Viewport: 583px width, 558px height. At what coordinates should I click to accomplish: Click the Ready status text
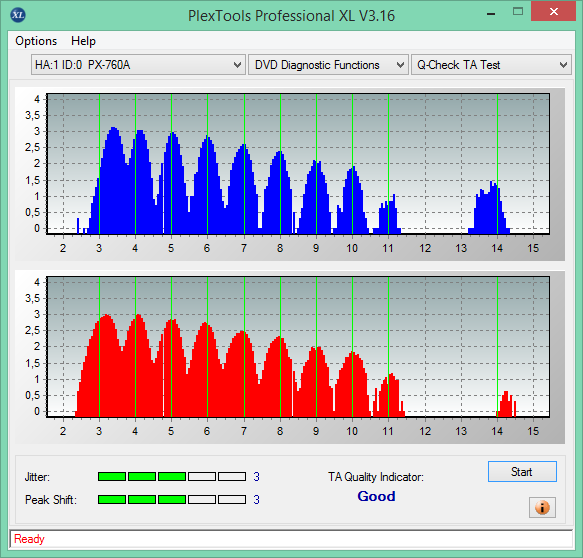tap(29, 539)
